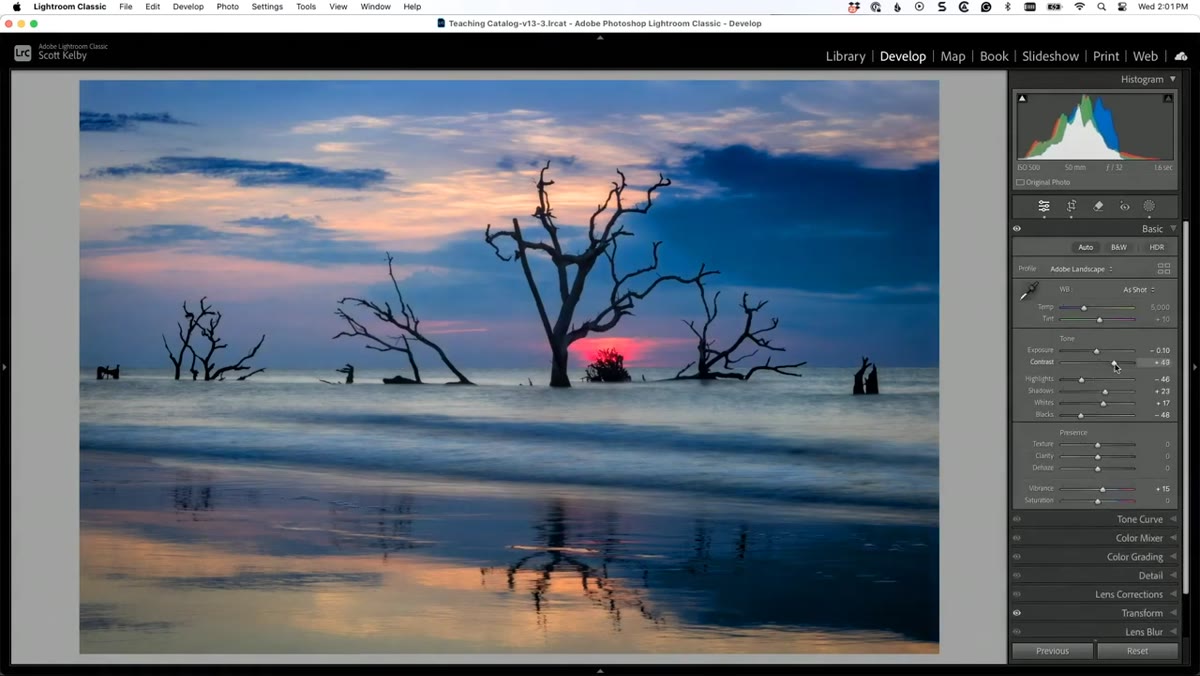Viewport: 1200px width, 676px height.
Task: Toggle Transform panel eye
Action: [1017, 613]
